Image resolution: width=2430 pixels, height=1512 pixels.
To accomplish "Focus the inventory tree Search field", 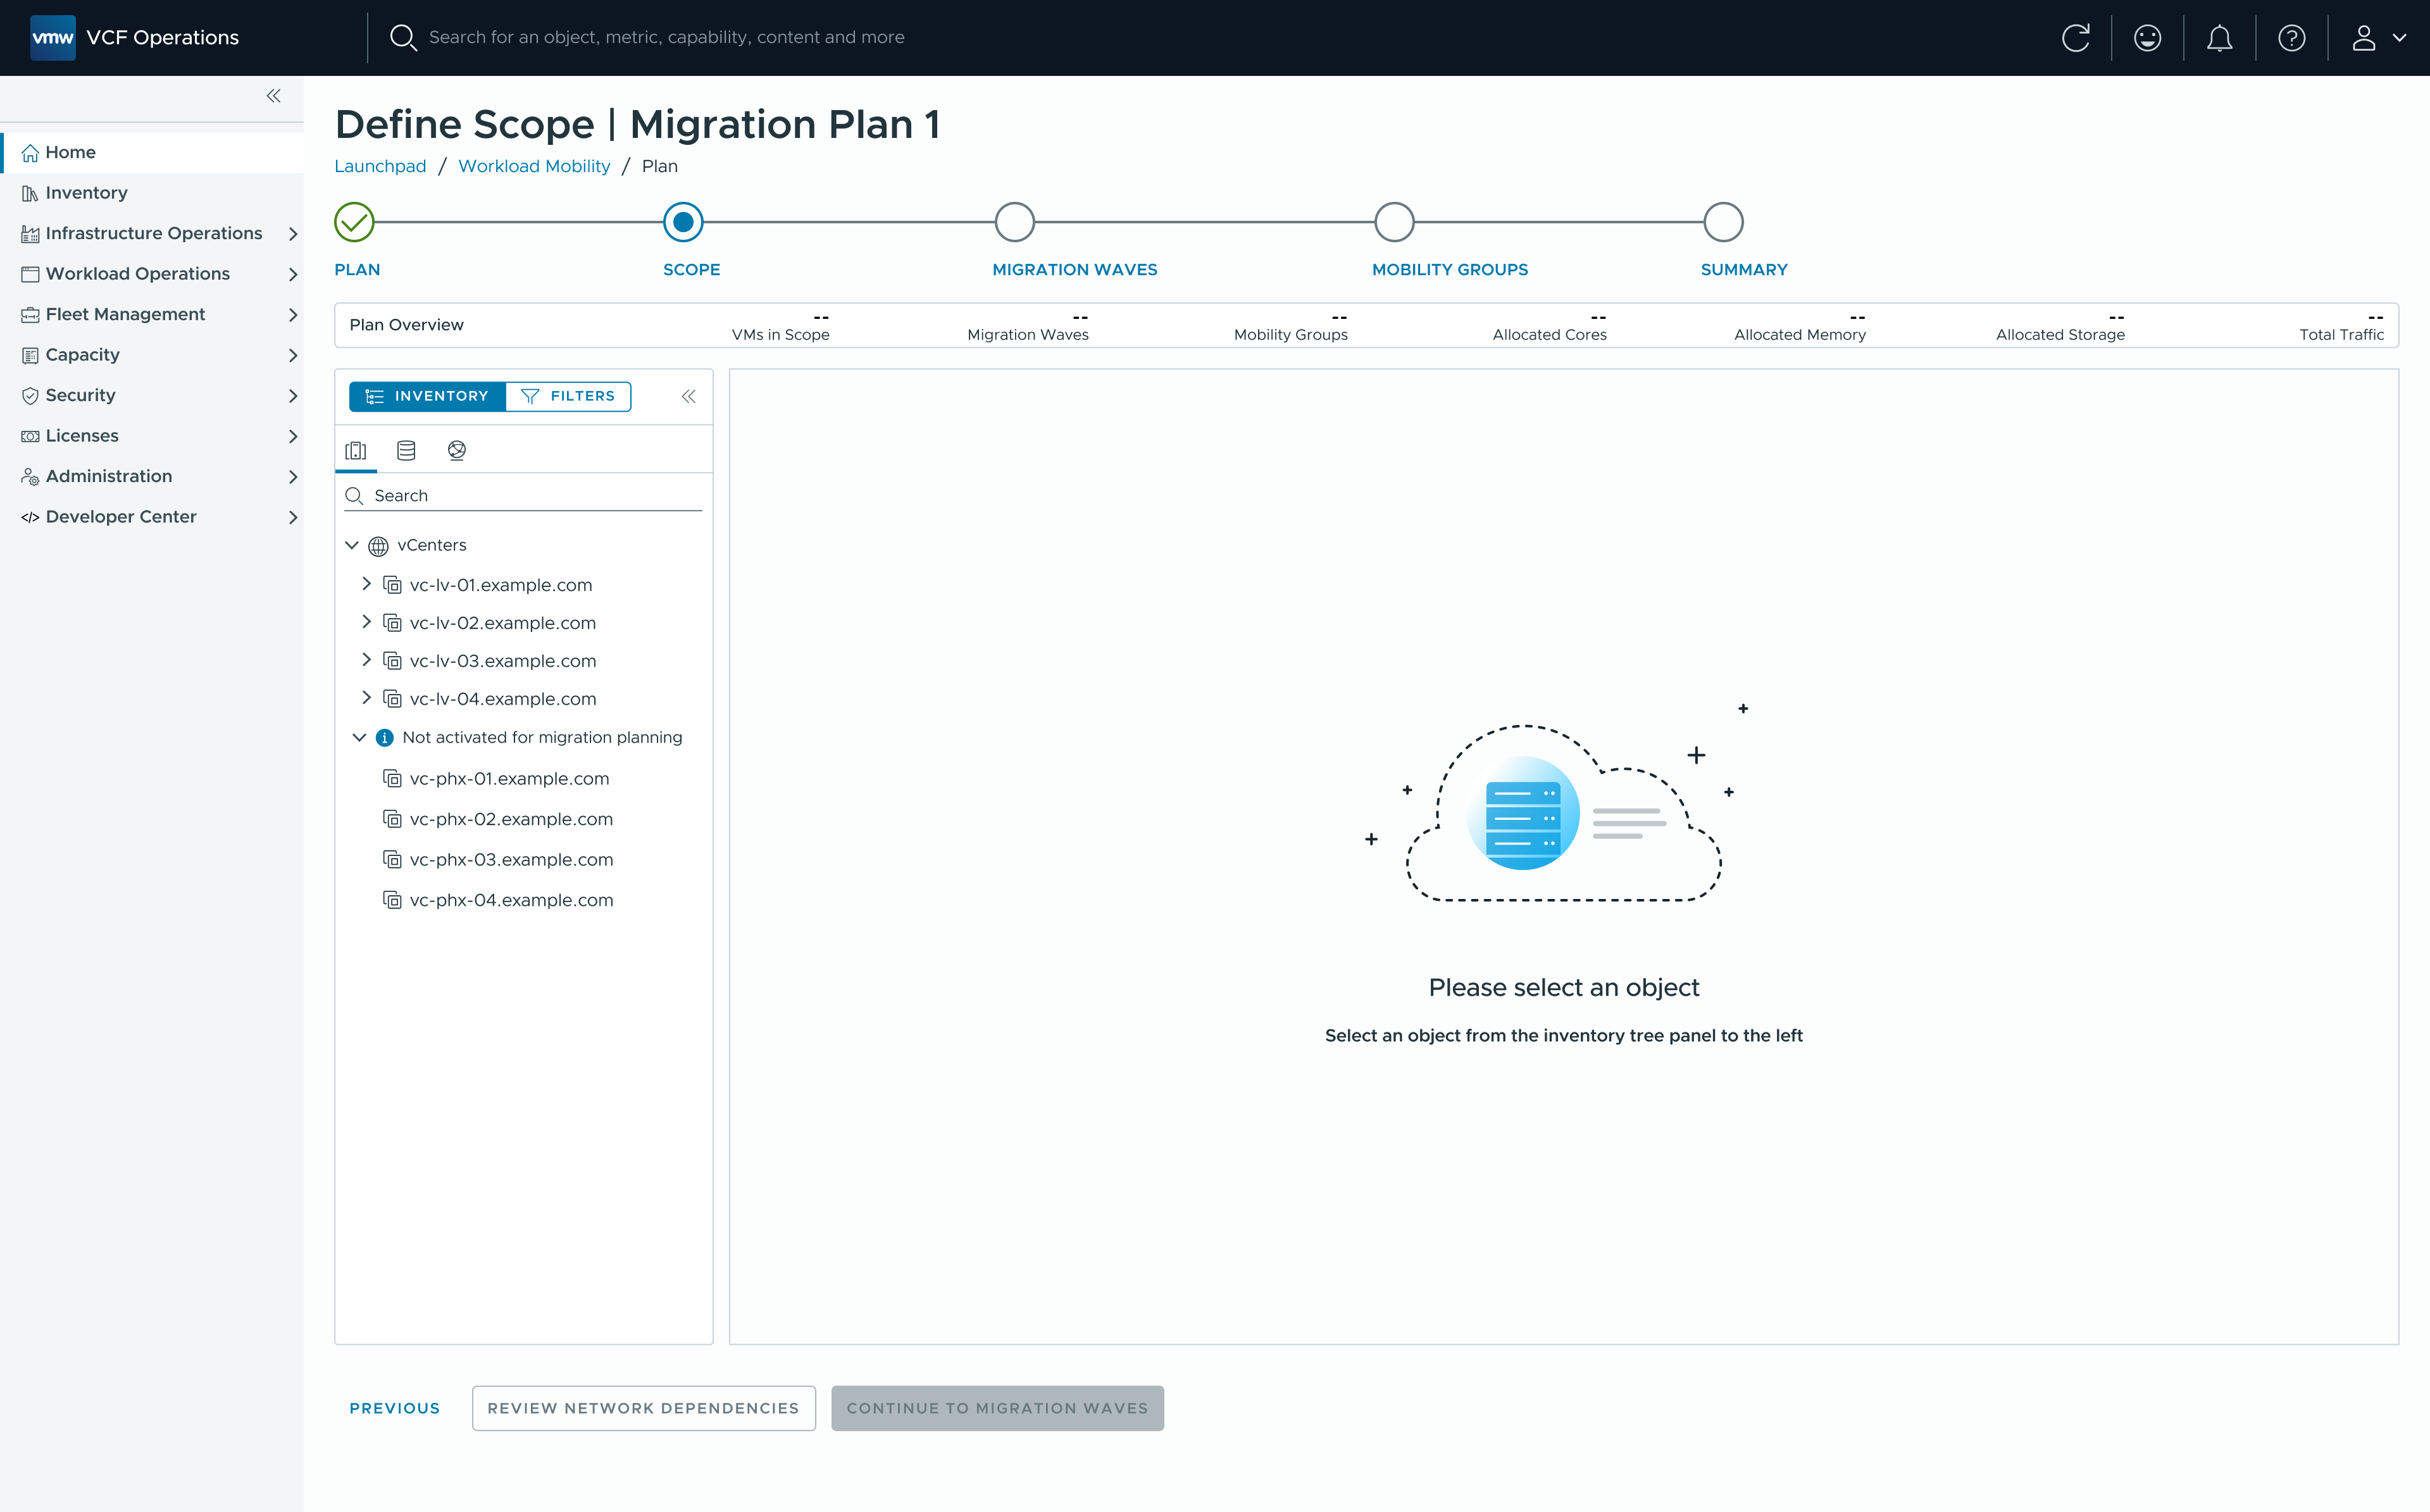I will [523, 496].
